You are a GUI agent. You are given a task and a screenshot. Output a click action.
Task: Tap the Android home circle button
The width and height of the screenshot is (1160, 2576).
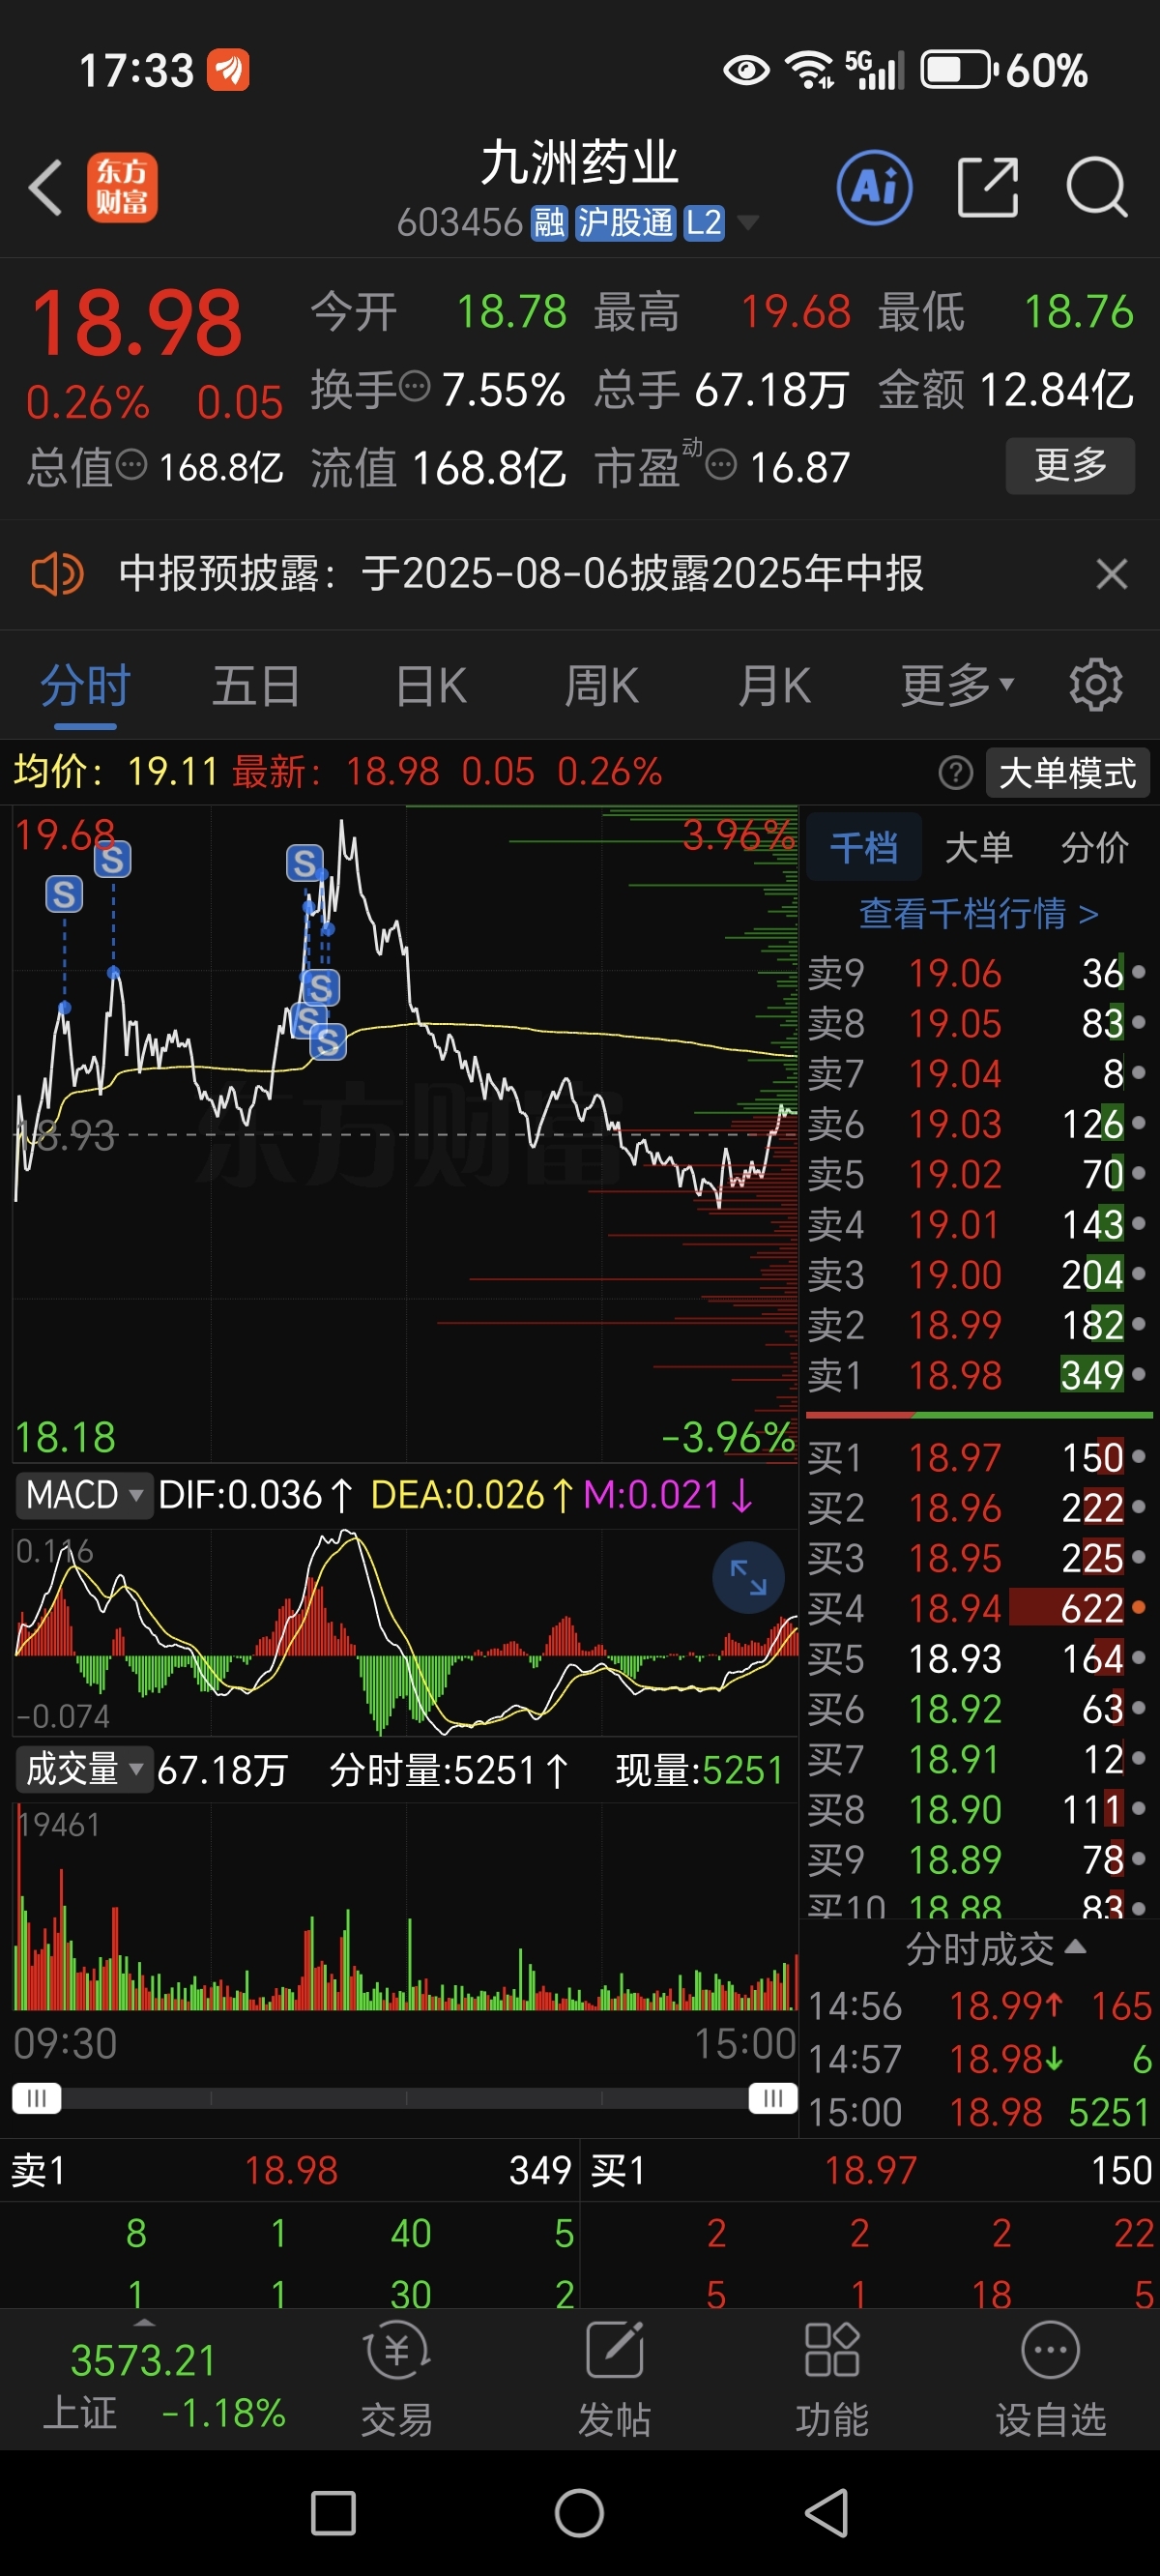click(x=580, y=2513)
